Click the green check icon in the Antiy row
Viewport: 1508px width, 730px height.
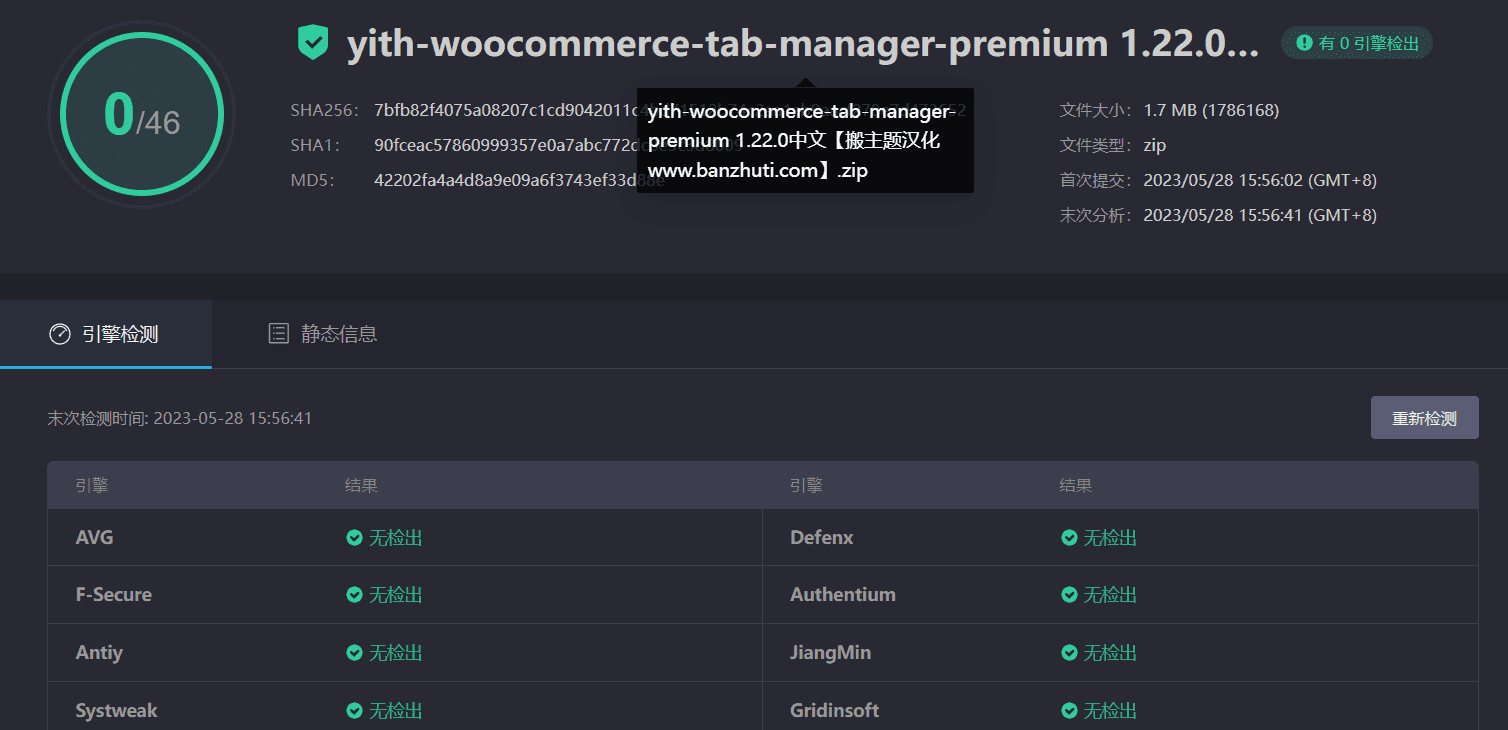coord(354,653)
